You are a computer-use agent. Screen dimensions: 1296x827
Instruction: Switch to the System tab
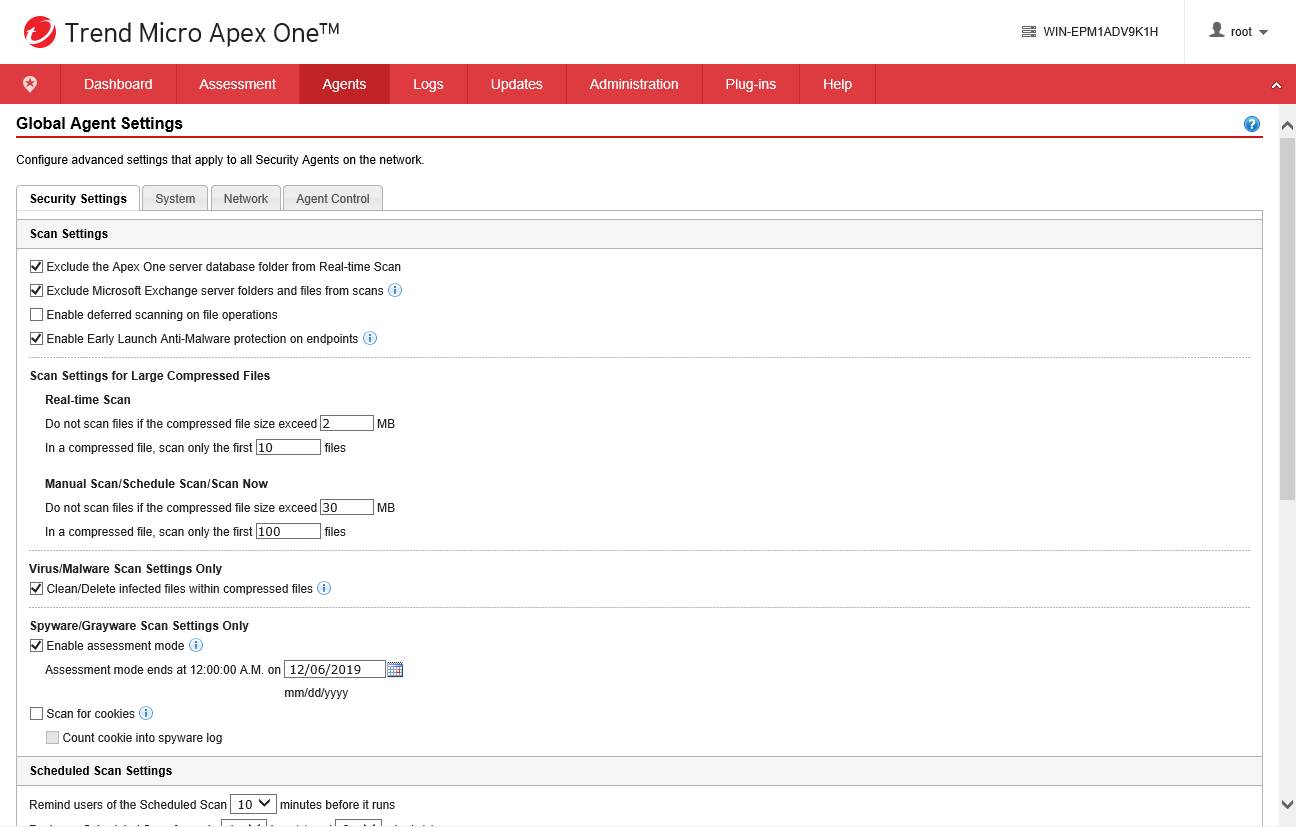point(175,198)
